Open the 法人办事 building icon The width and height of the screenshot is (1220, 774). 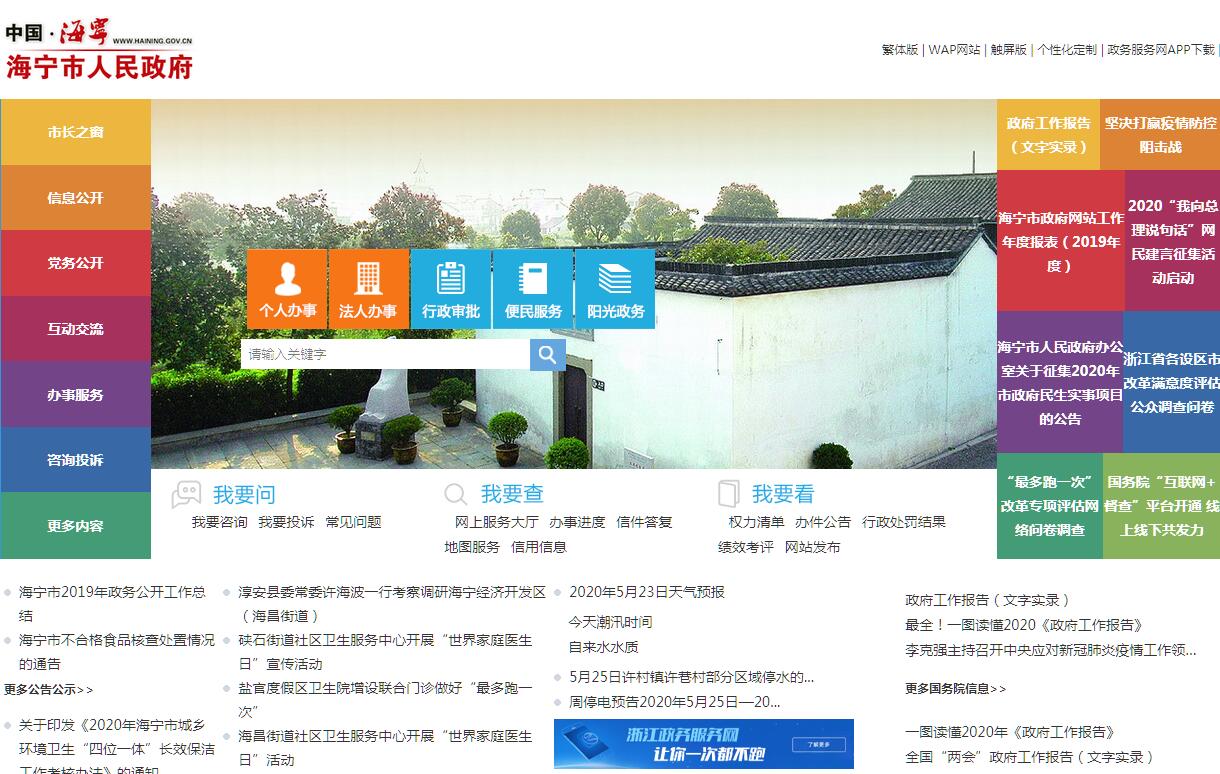(x=368, y=278)
